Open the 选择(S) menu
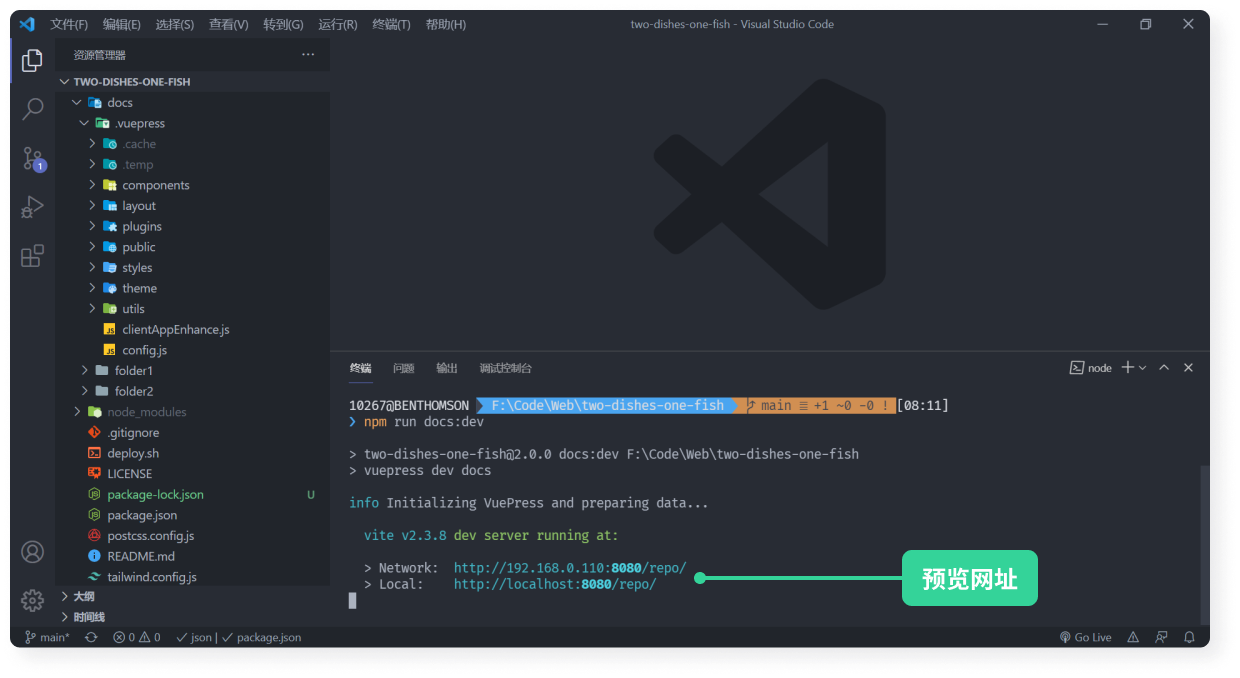1240x678 pixels. point(175,24)
